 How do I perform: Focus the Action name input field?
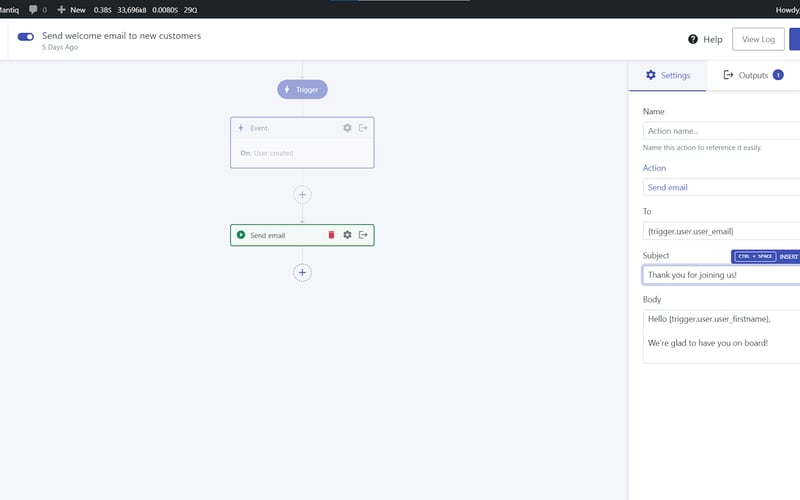[x=721, y=131]
